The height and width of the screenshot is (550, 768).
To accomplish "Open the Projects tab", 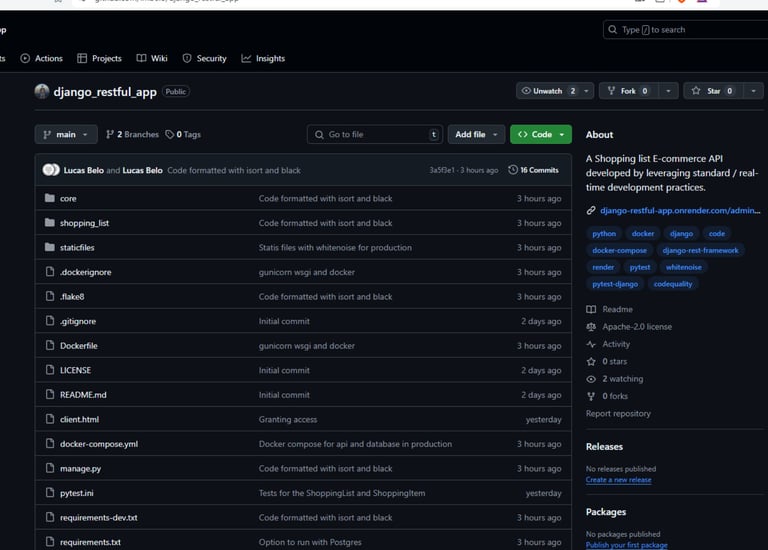I will [99, 58].
